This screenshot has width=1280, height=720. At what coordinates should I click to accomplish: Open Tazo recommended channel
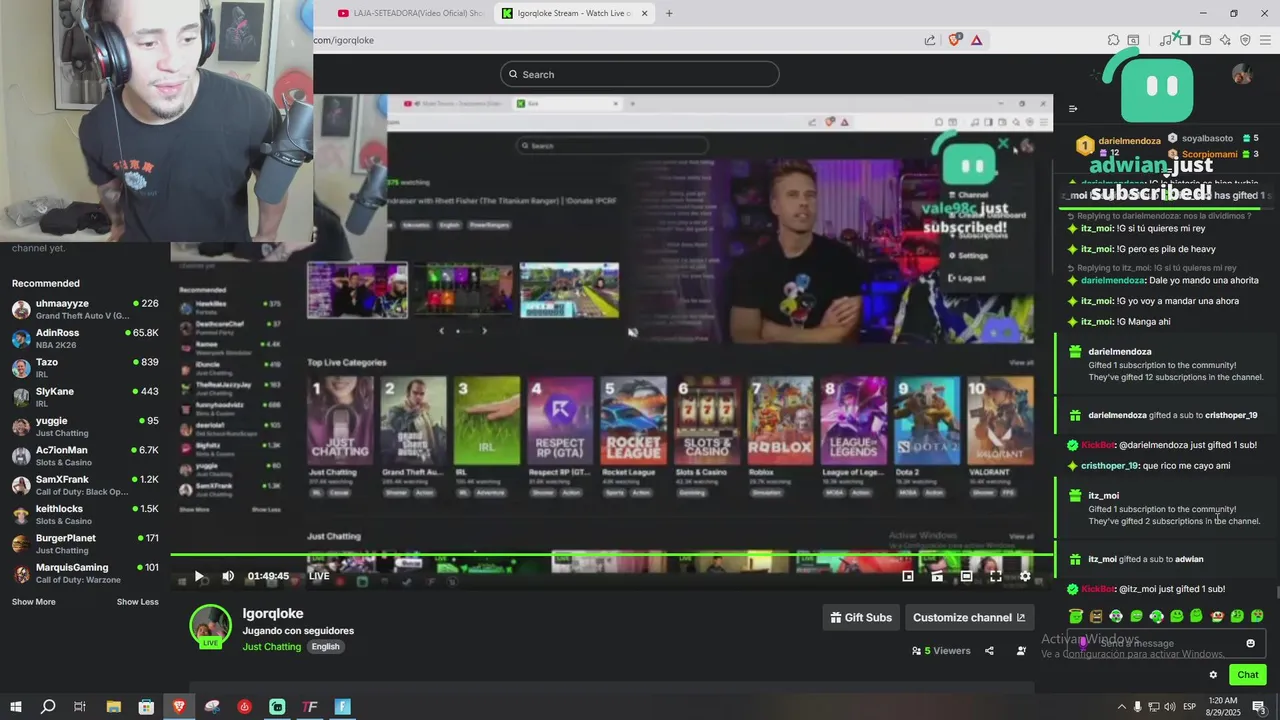[x=84, y=368]
